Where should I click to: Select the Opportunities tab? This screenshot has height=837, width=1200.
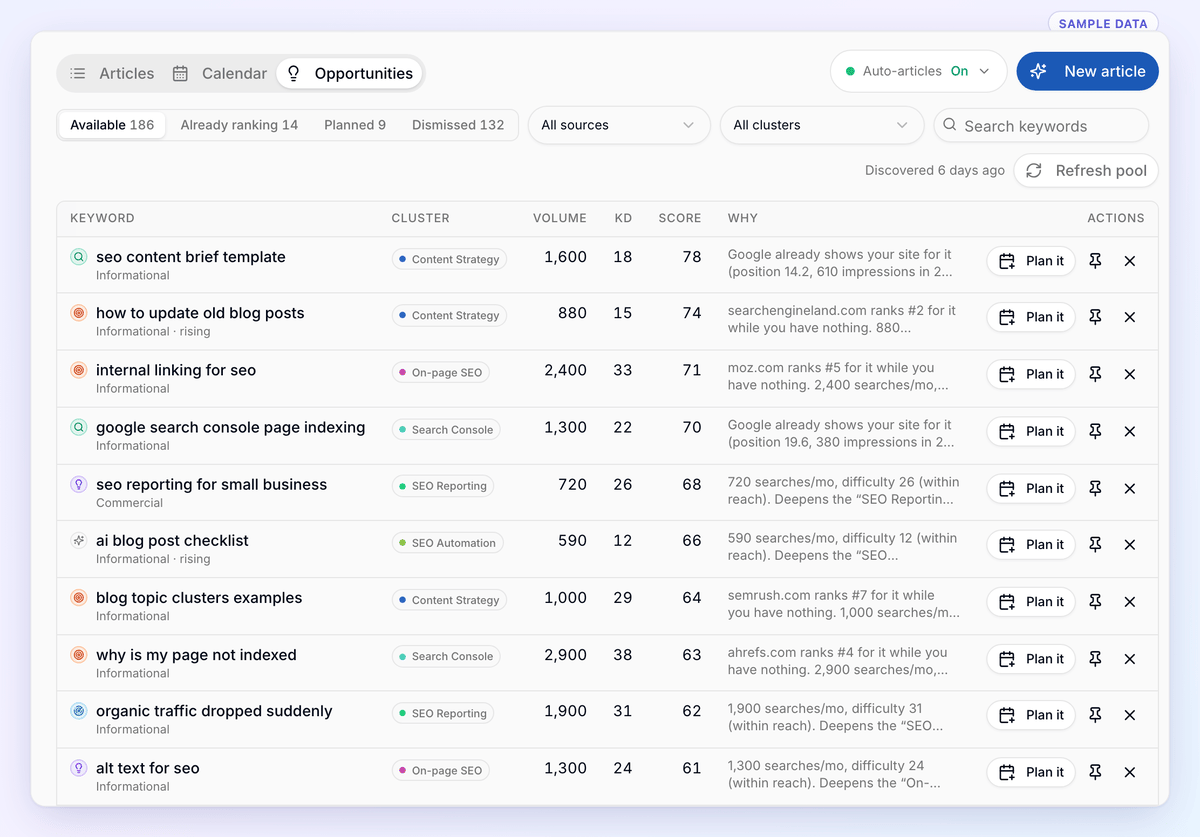[349, 73]
